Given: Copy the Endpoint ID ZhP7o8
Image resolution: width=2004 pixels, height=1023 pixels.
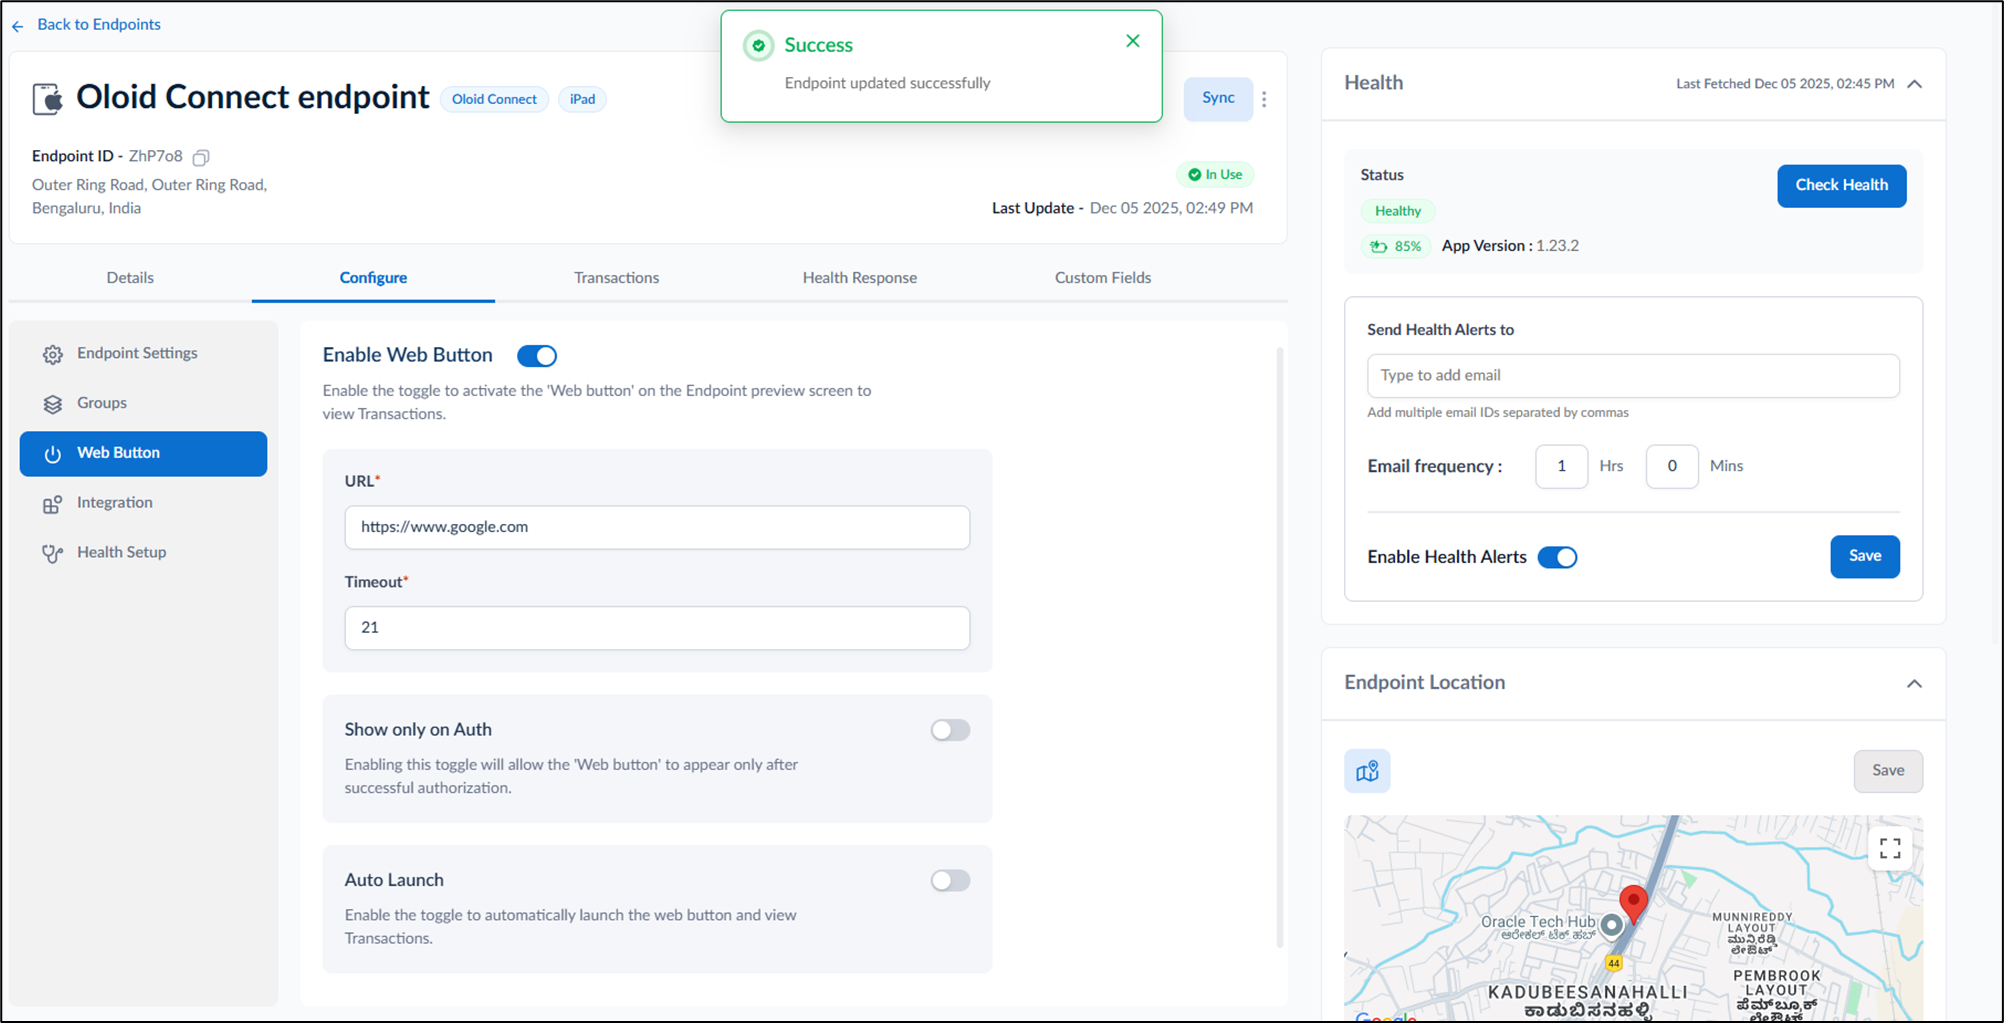Looking at the screenshot, I should (201, 157).
